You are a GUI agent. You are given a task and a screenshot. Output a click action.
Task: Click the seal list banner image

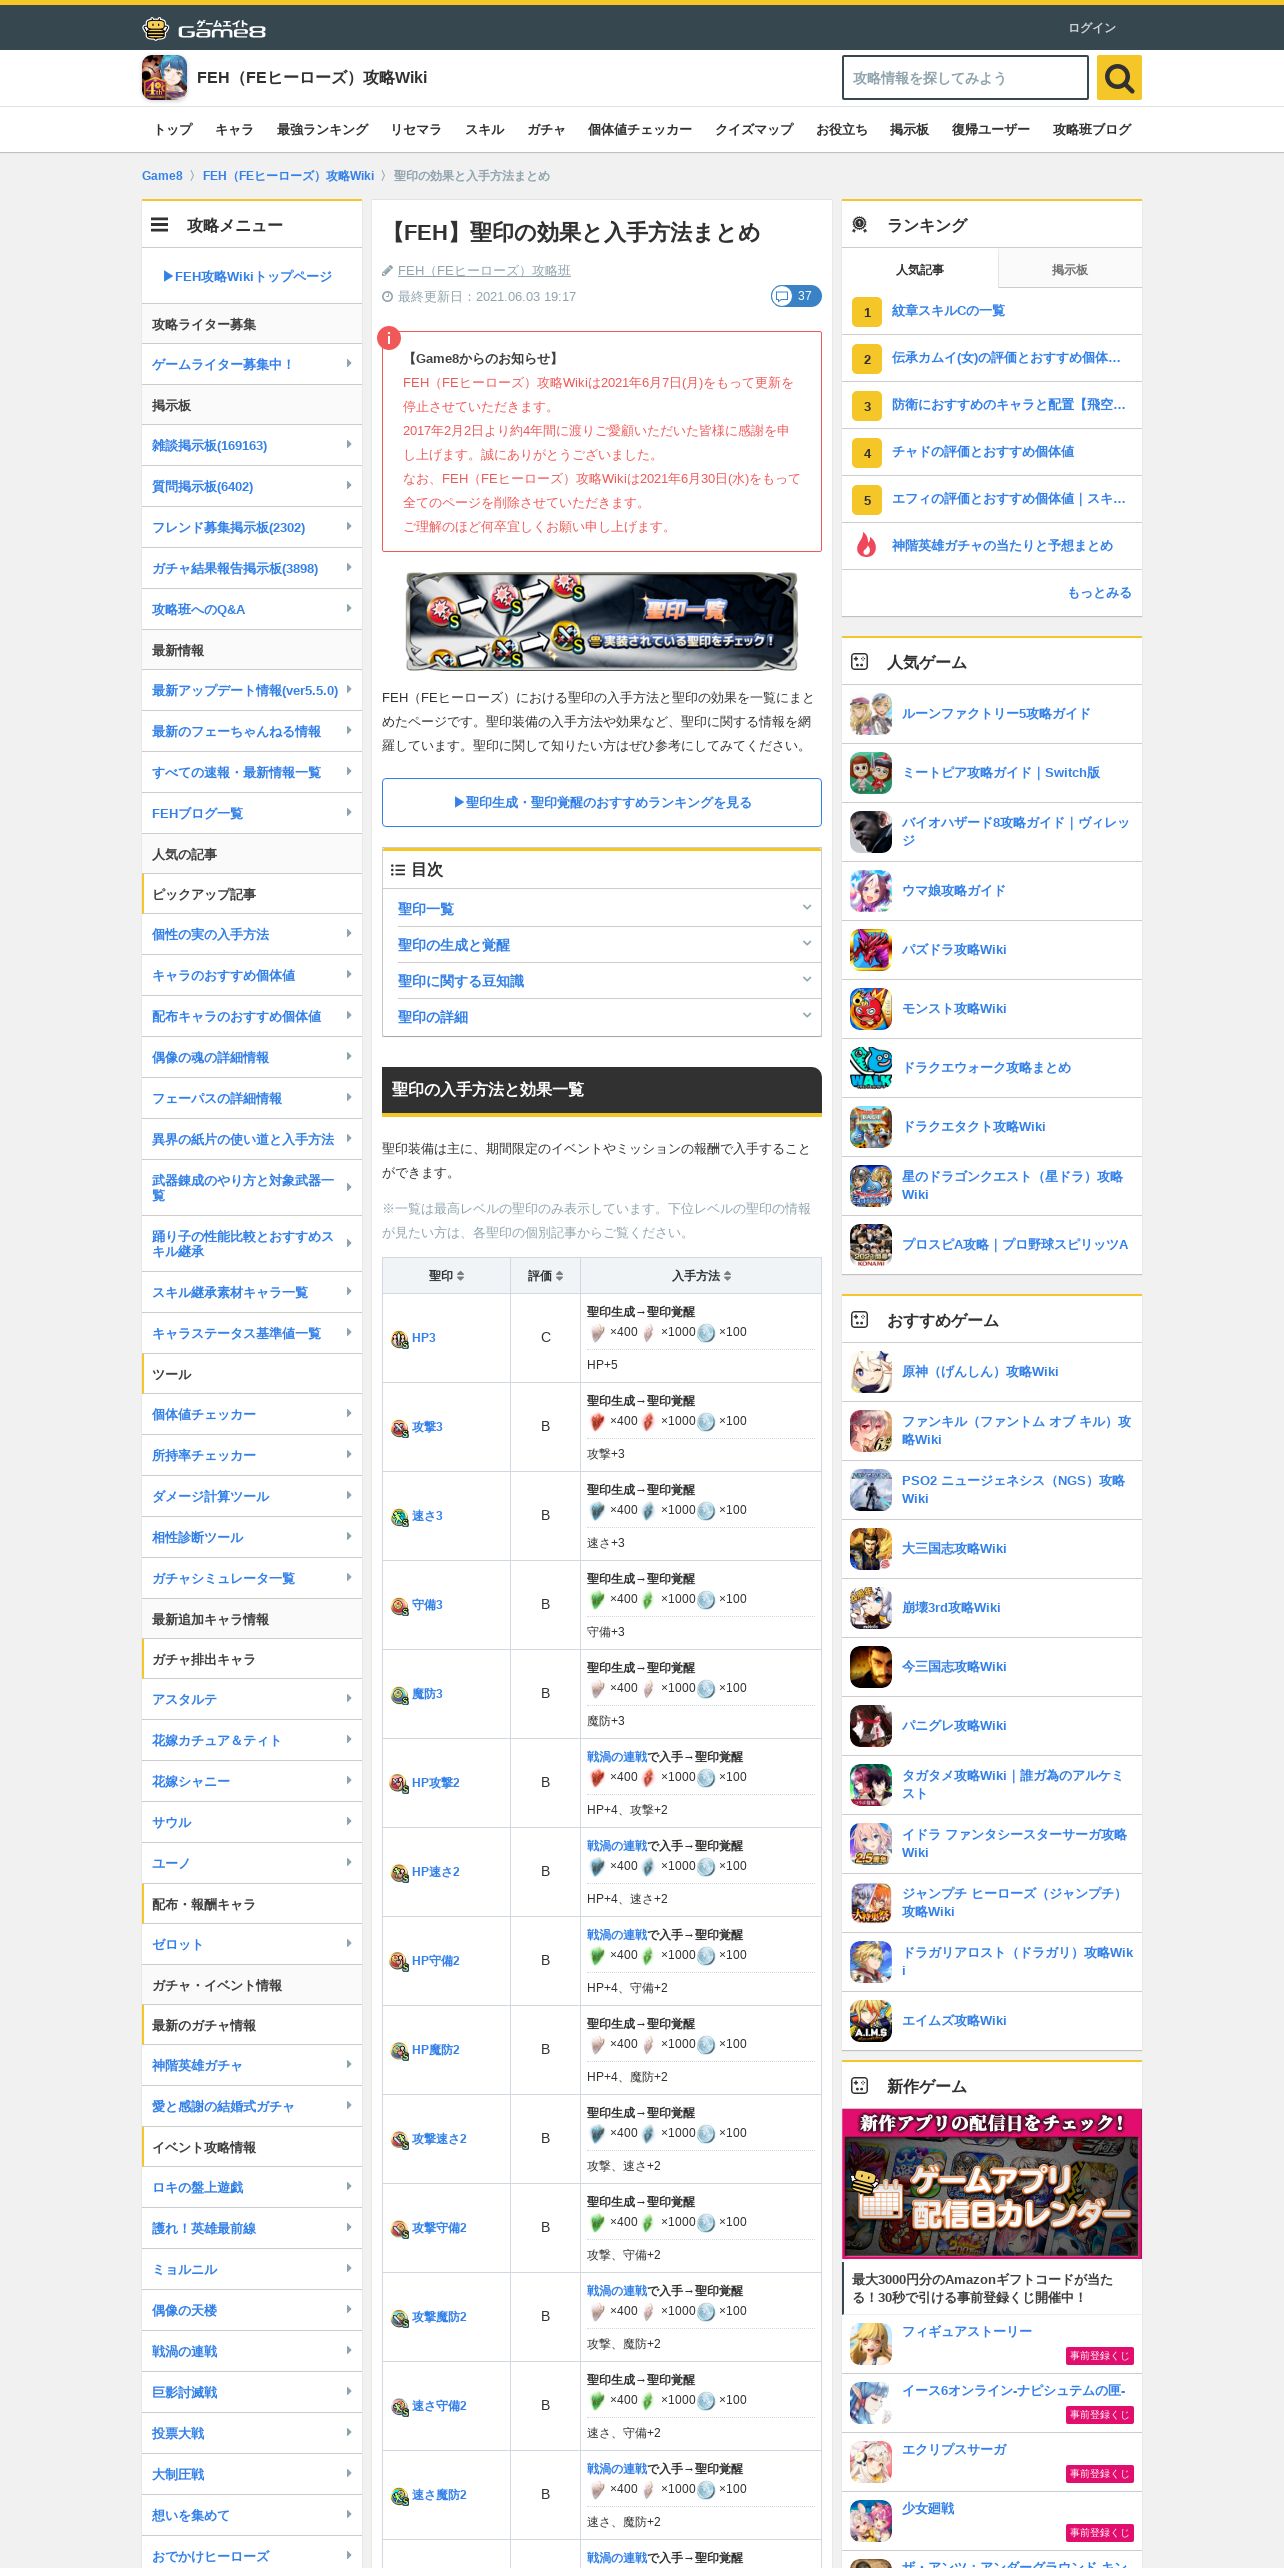click(601, 621)
